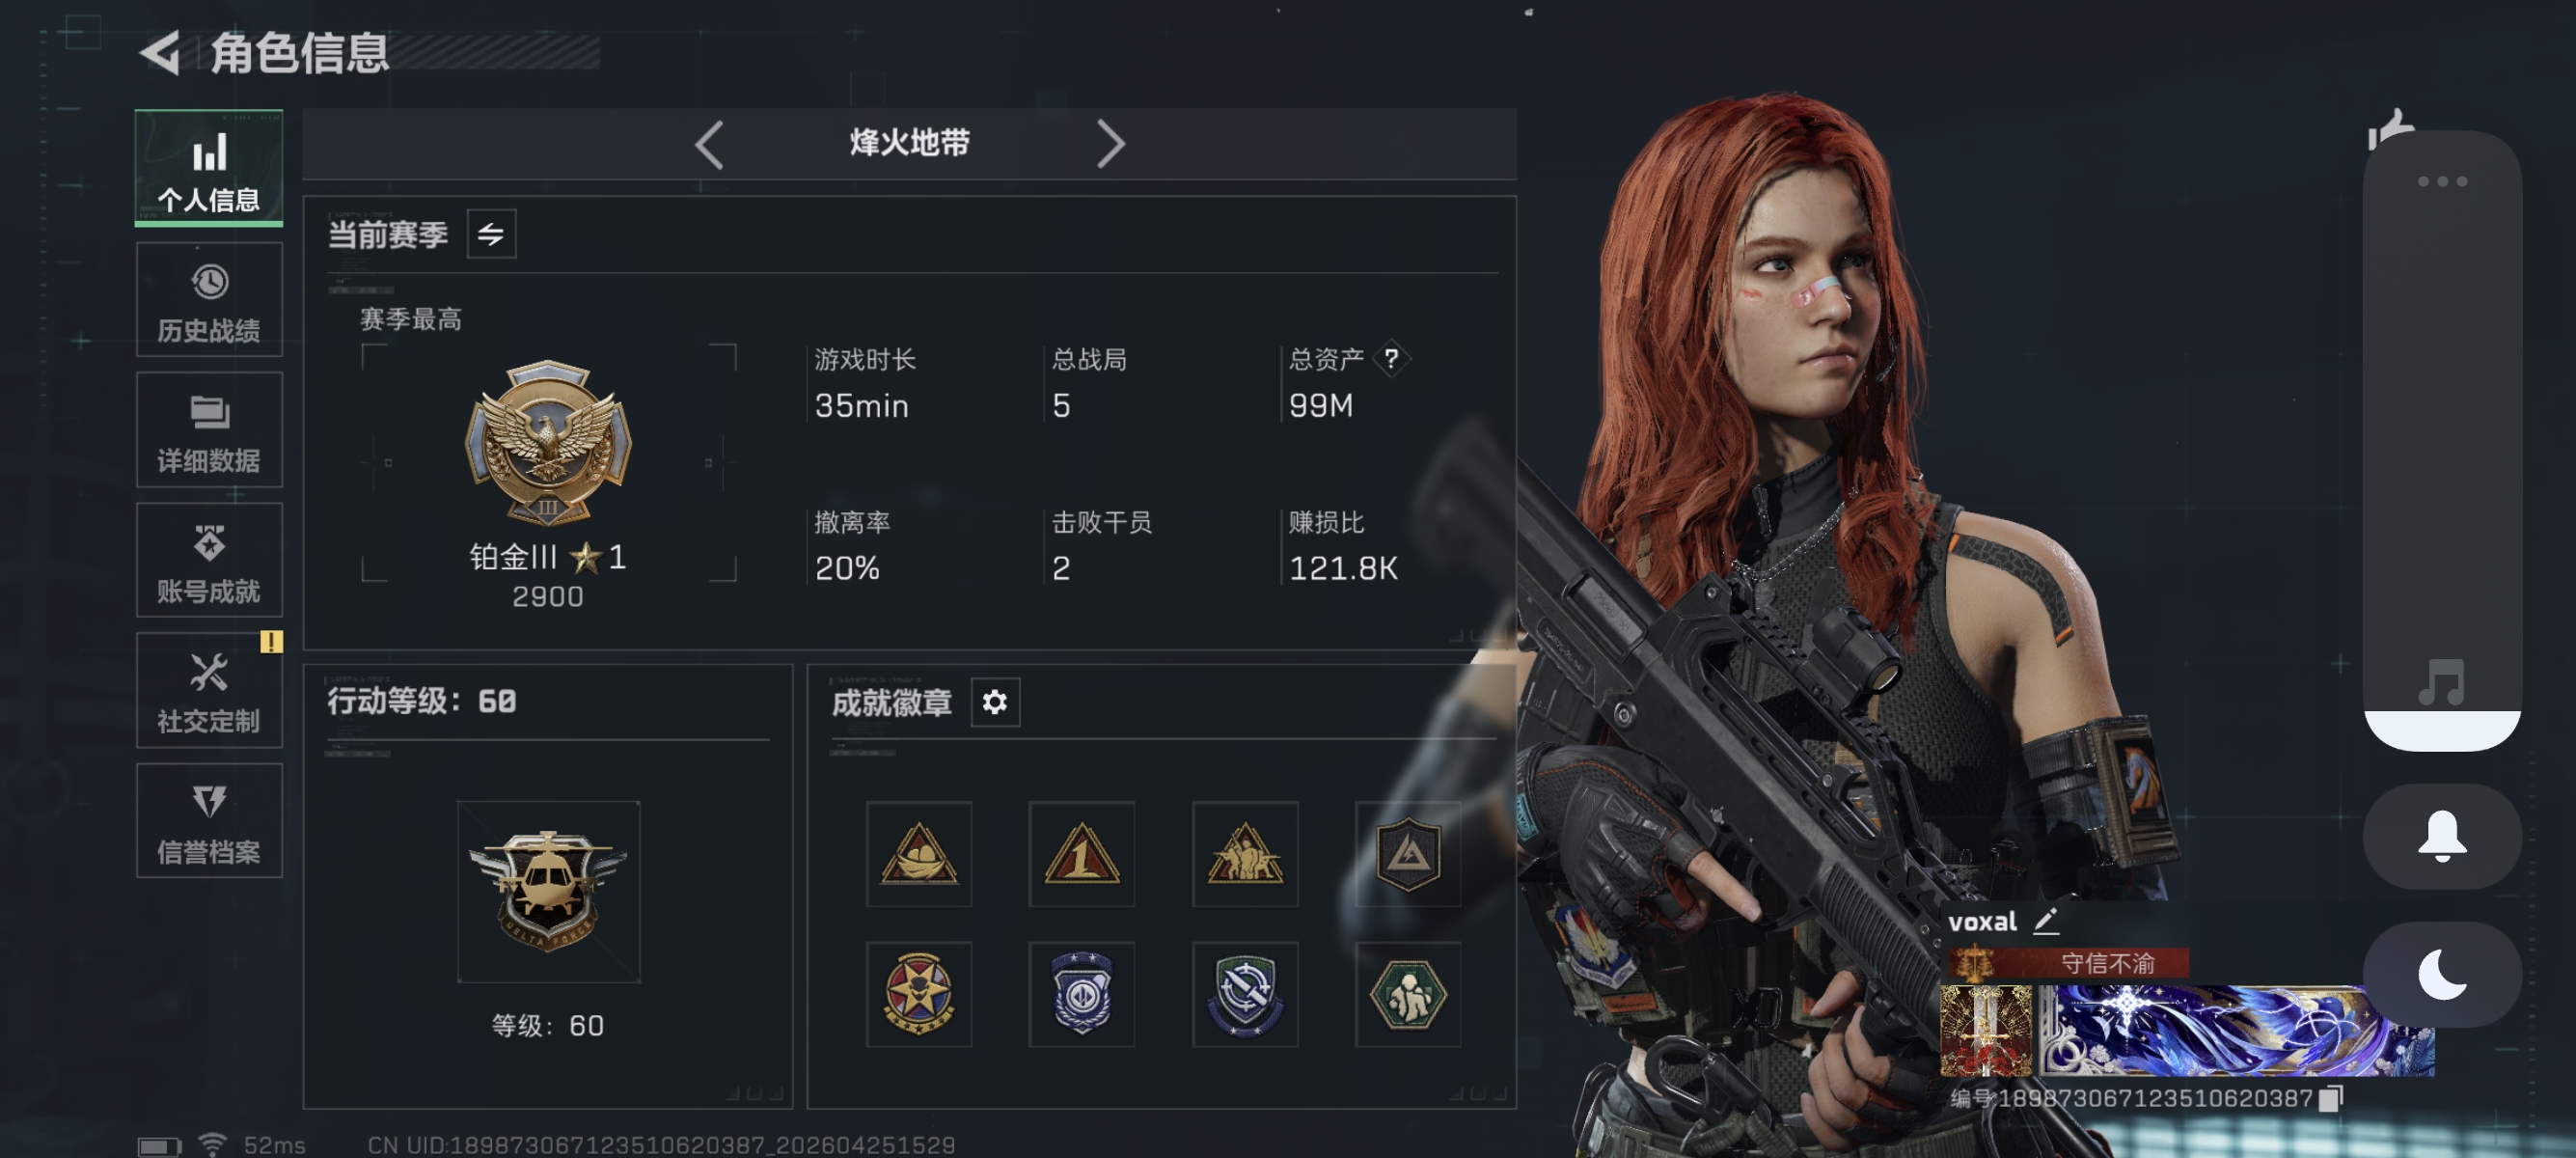The height and width of the screenshot is (1158, 2576).
Task: Click the helicopter level 60 badge
Action: (548, 891)
